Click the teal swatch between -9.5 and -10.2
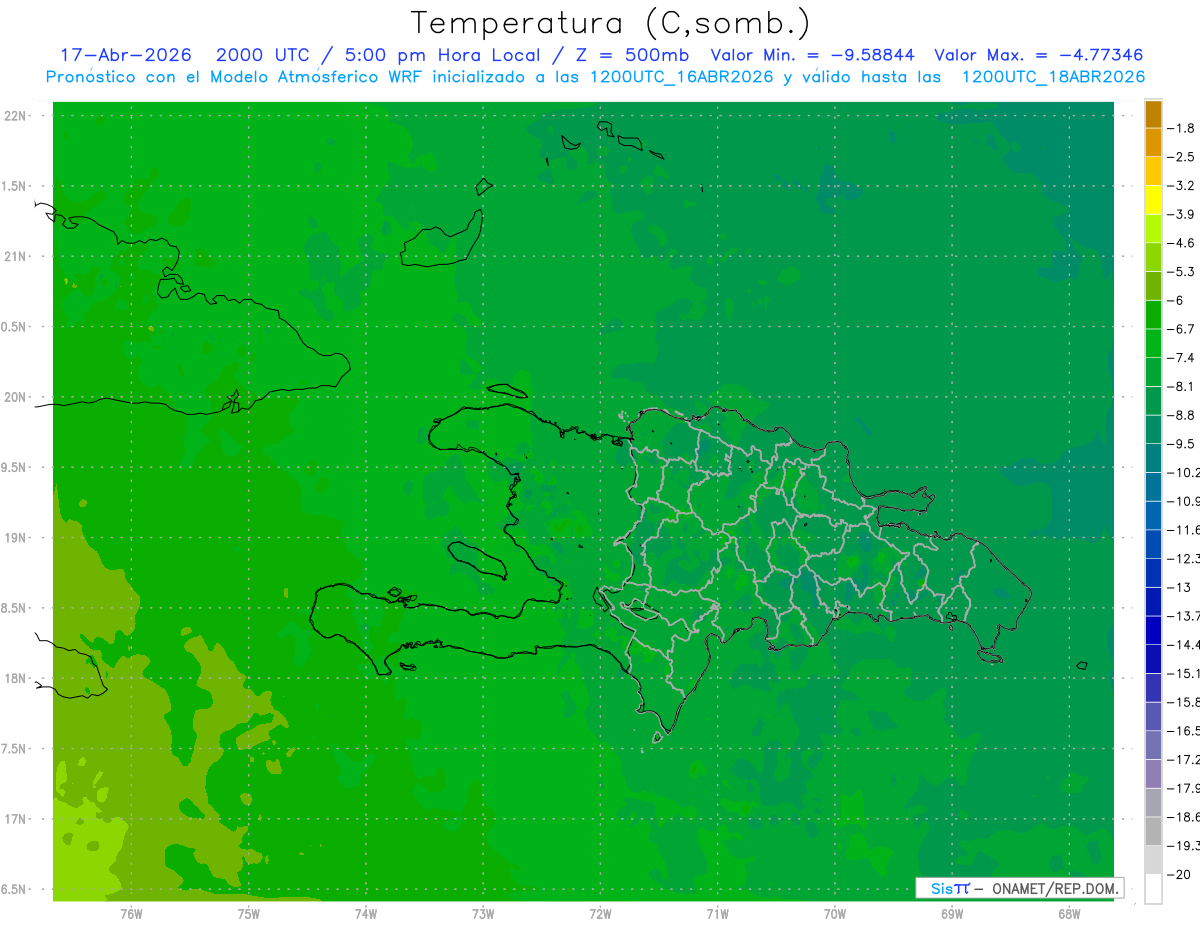1200x927 pixels. (x=1153, y=458)
